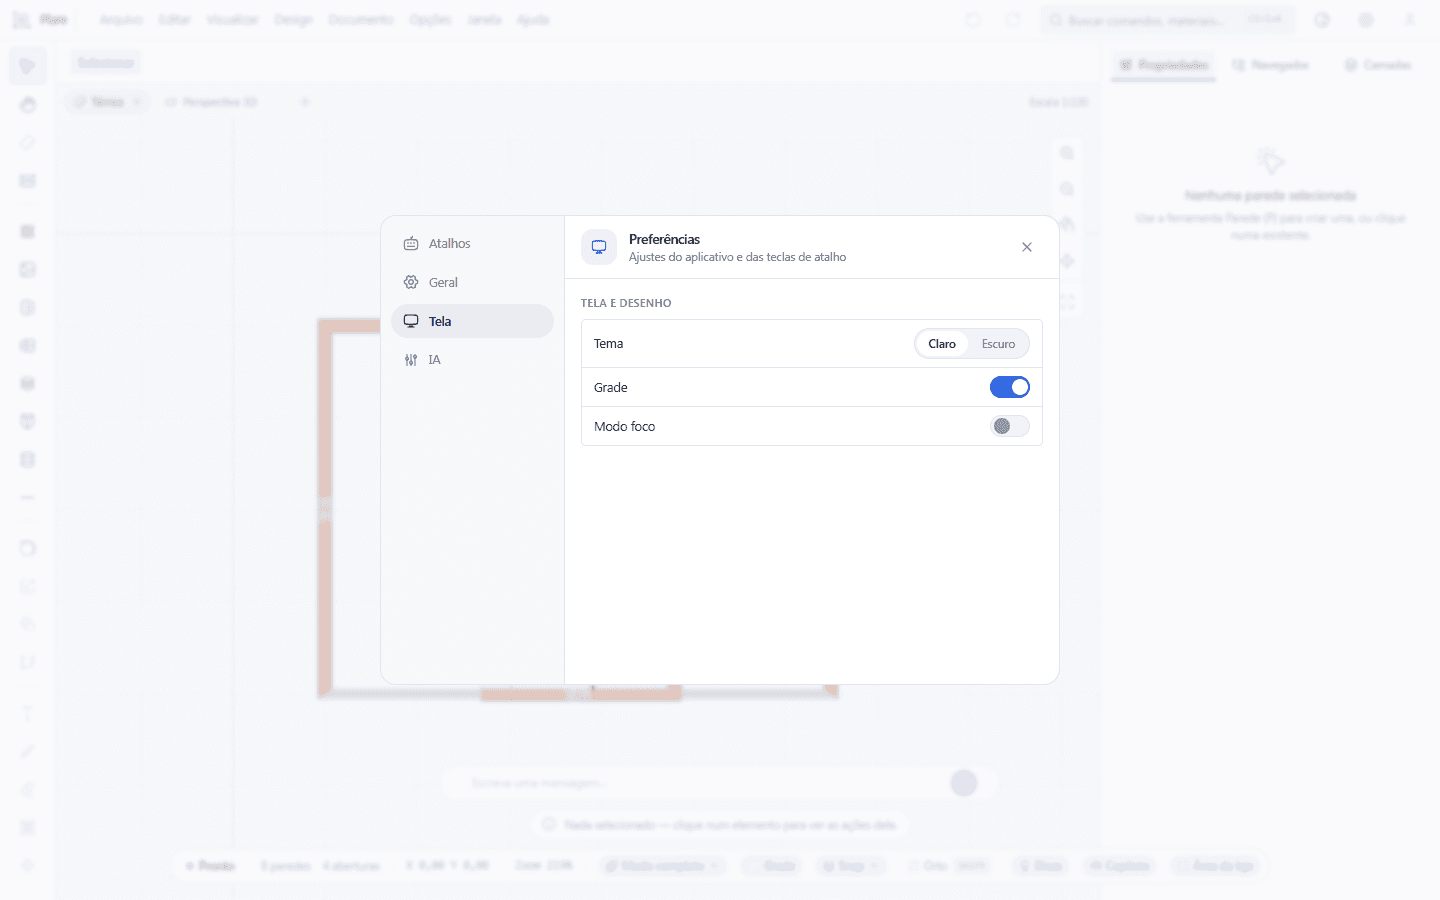Turn off the Grade switch in Preferências
The image size is (1440, 900).
click(1010, 387)
